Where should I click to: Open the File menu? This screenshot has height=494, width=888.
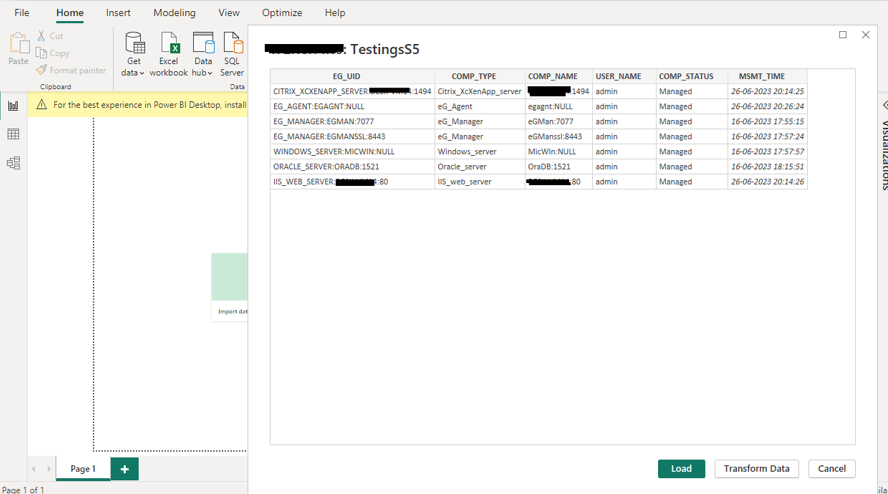[x=22, y=12]
